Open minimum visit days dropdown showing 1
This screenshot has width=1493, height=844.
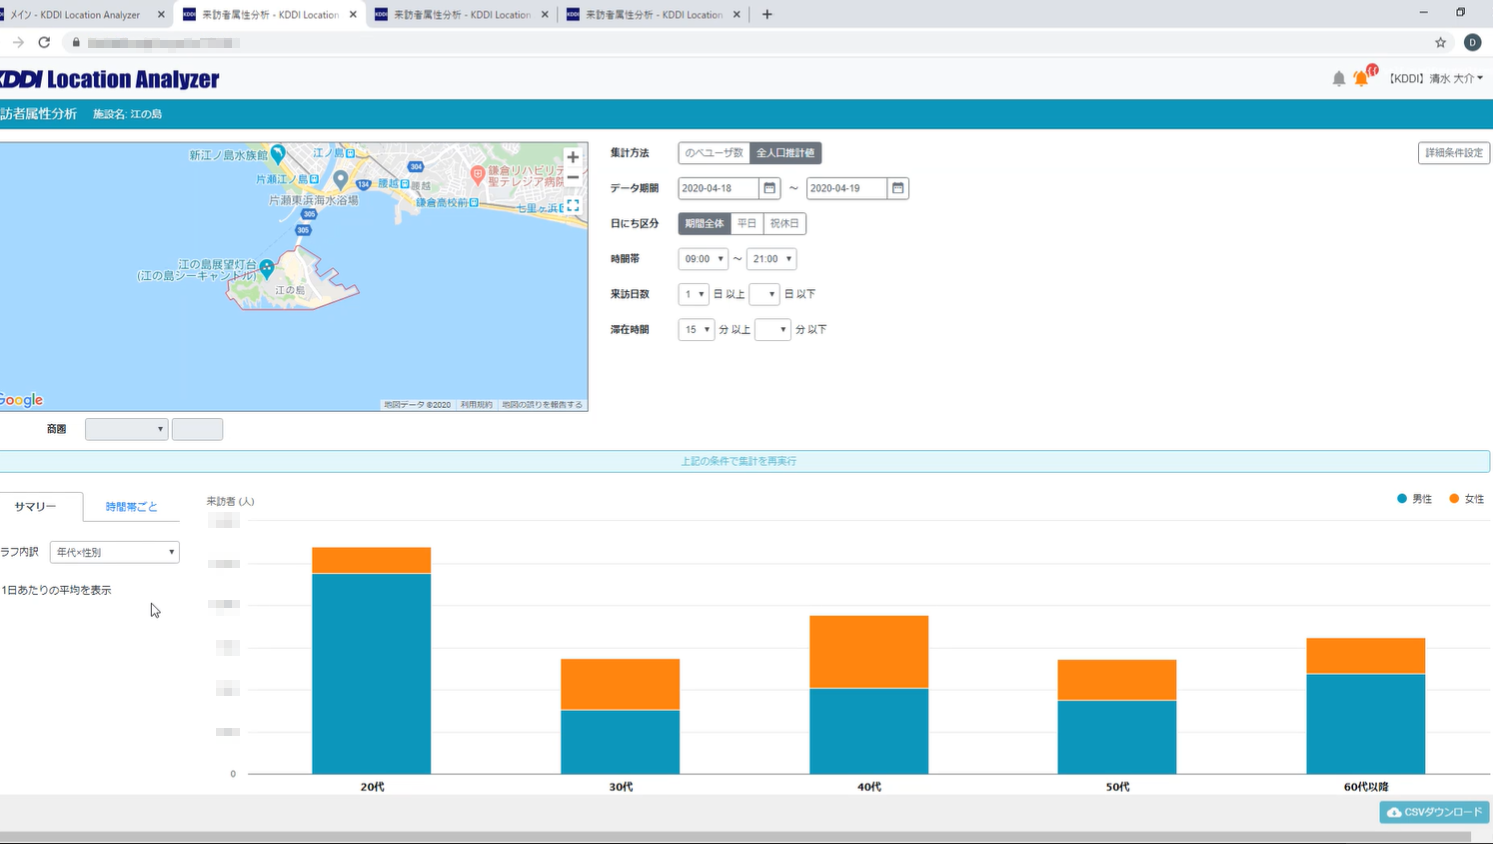693,294
